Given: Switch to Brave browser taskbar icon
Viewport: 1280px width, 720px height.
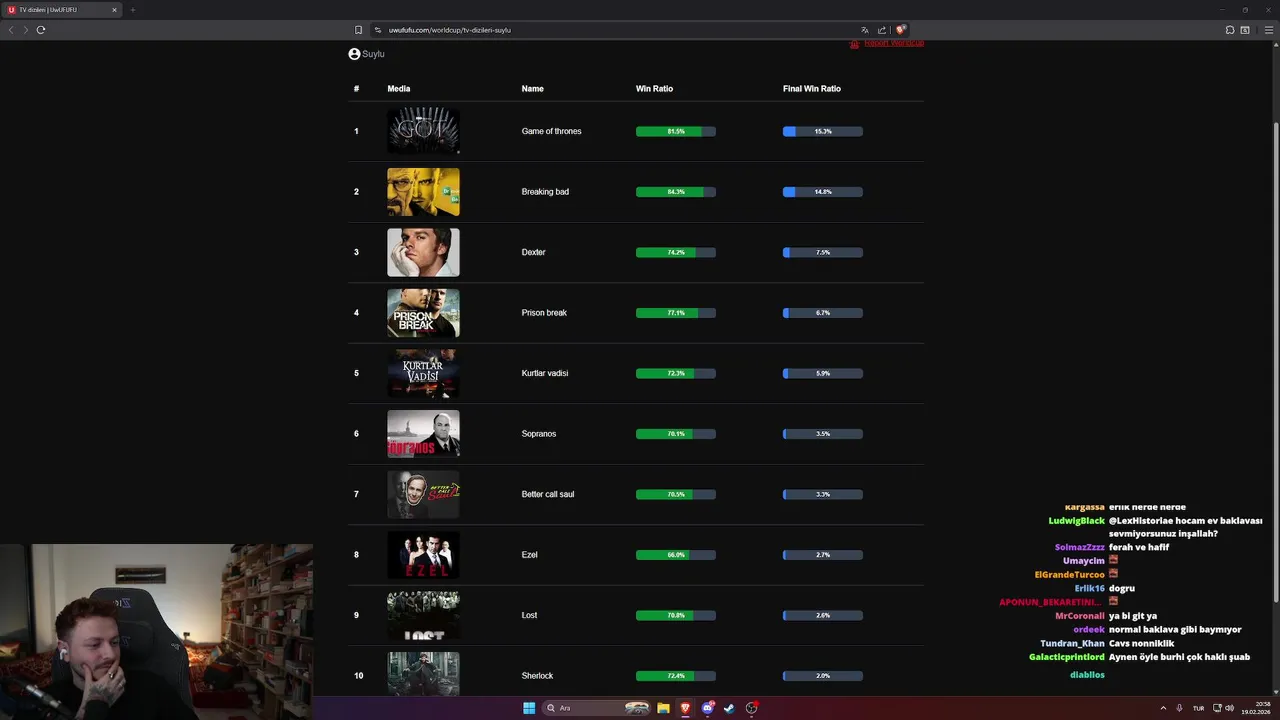Looking at the screenshot, I should [x=685, y=708].
